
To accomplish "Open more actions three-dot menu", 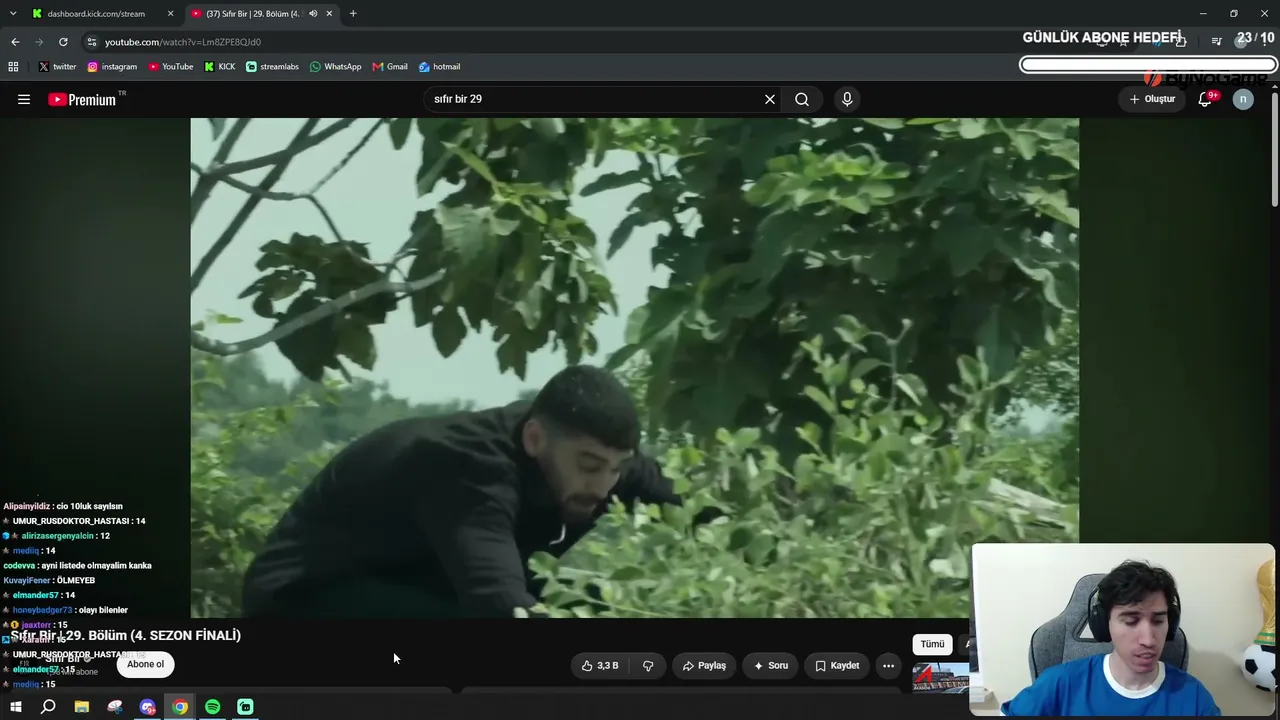I will [888, 665].
